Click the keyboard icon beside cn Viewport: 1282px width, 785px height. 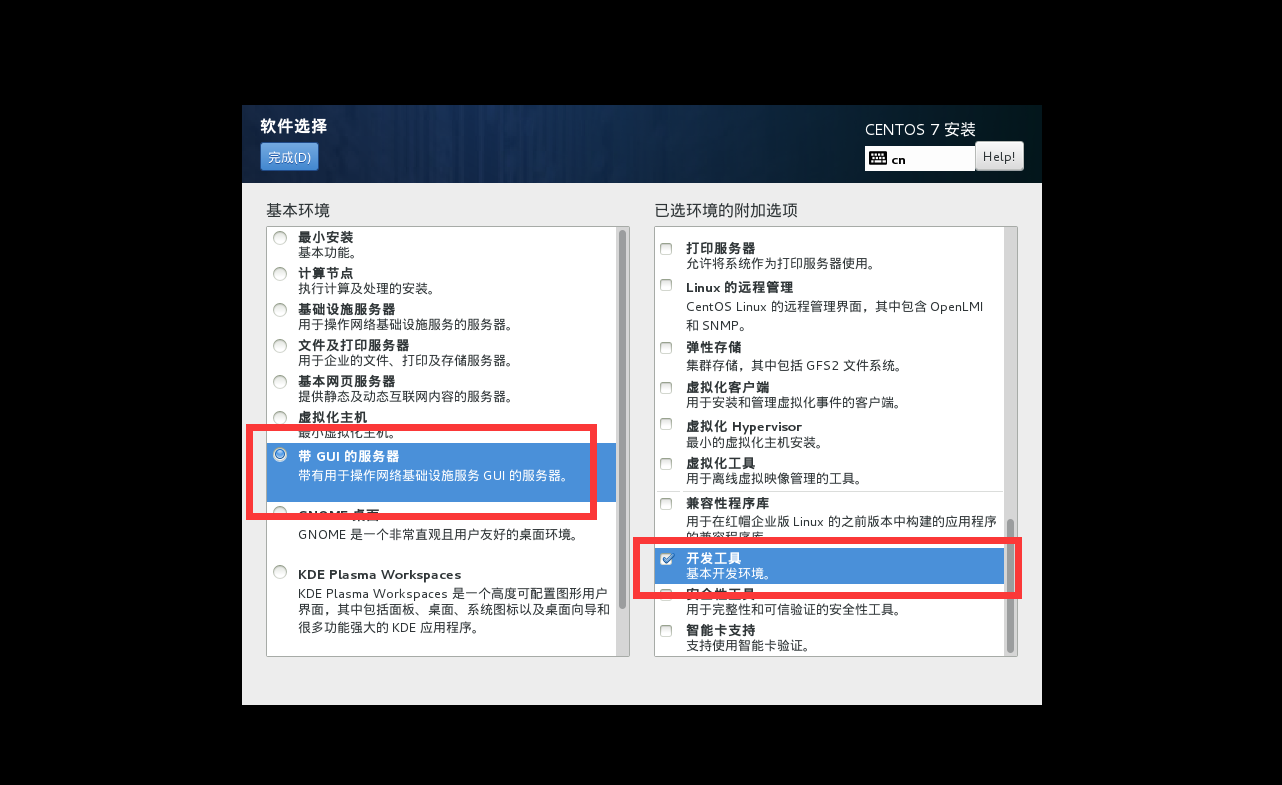[878, 158]
